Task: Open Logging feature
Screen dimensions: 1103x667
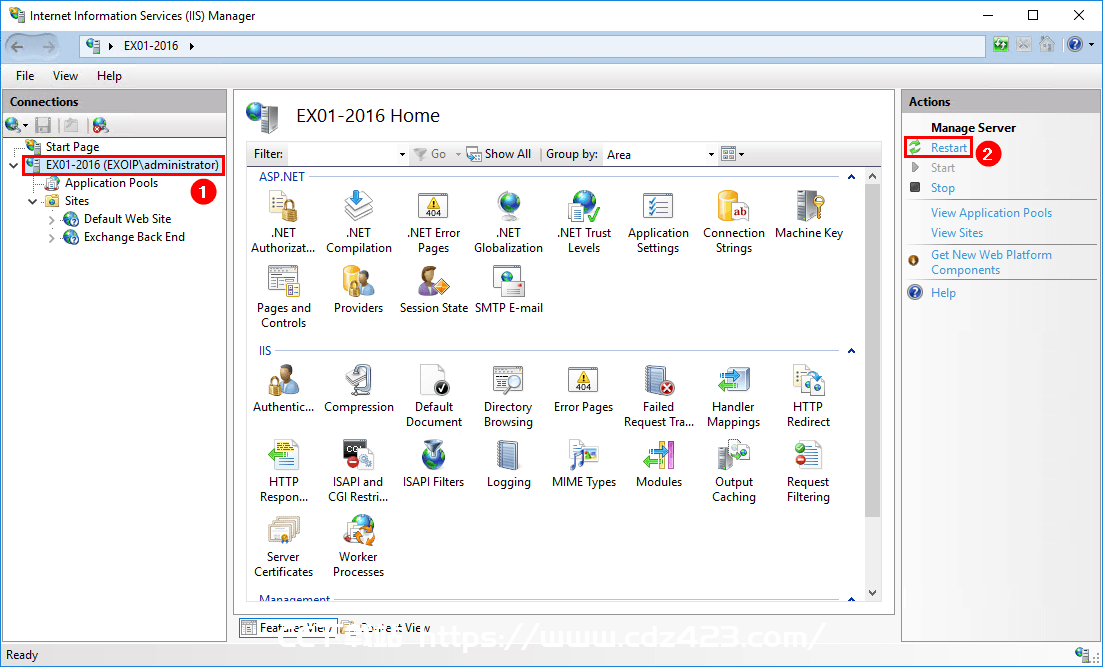Action: click(509, 464)
